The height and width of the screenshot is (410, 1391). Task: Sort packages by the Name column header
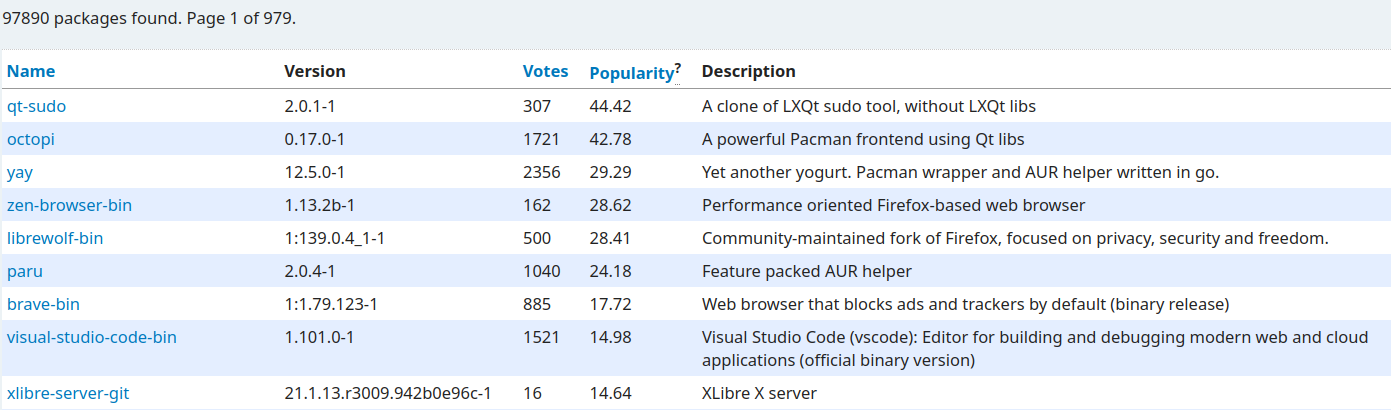point(31,71)
